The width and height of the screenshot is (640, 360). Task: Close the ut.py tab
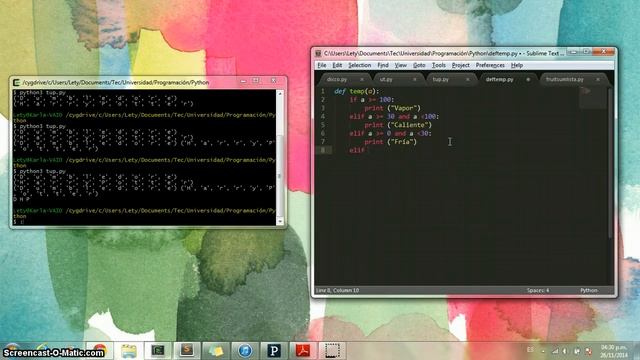(415, 80)
